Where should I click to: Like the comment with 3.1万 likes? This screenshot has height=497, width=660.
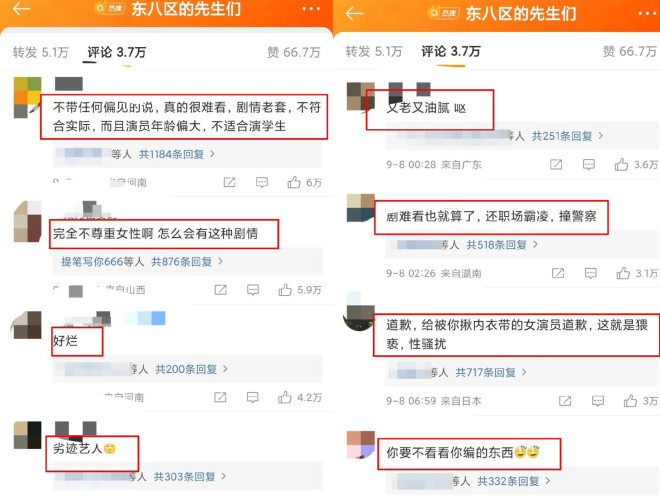623,274
